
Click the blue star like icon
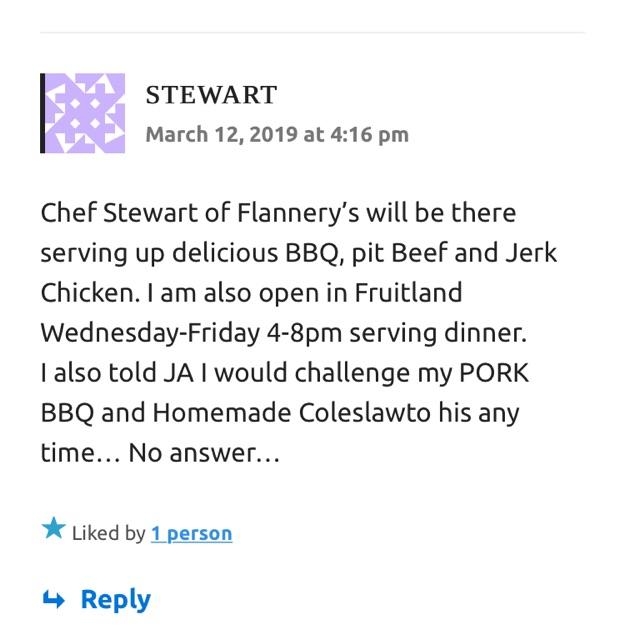53,529
